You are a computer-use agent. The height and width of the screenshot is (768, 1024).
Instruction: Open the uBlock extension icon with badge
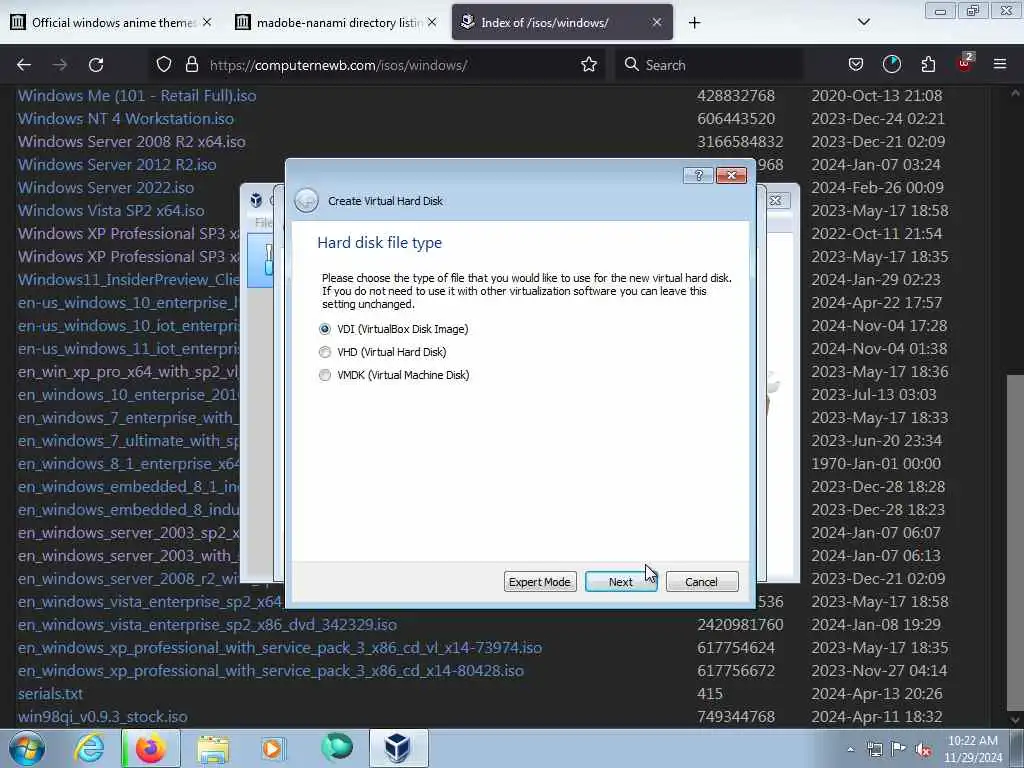965,63
